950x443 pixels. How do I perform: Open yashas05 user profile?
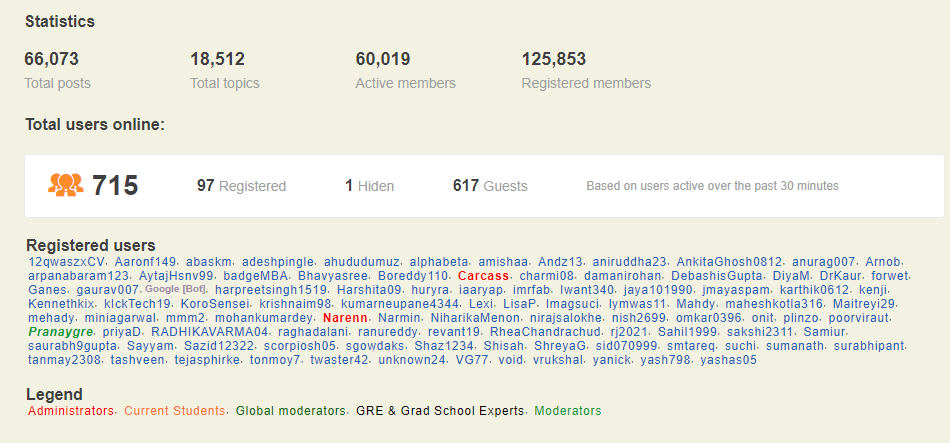(x=728, y=359)
